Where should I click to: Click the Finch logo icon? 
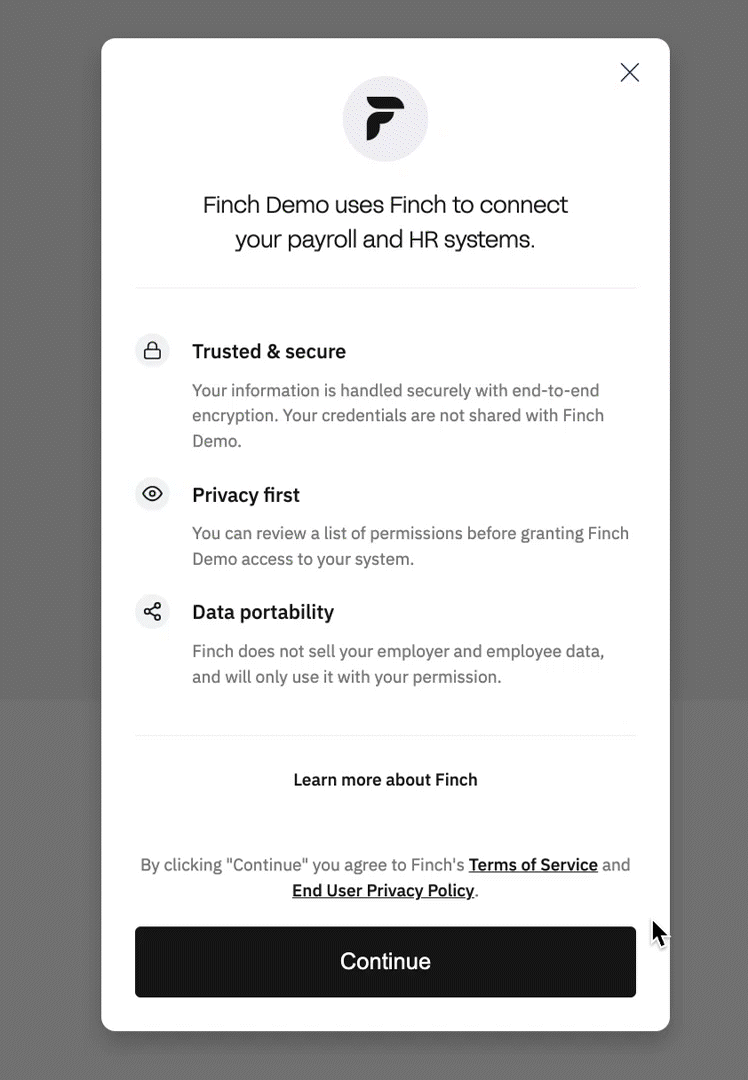click(x=385, y=118)
